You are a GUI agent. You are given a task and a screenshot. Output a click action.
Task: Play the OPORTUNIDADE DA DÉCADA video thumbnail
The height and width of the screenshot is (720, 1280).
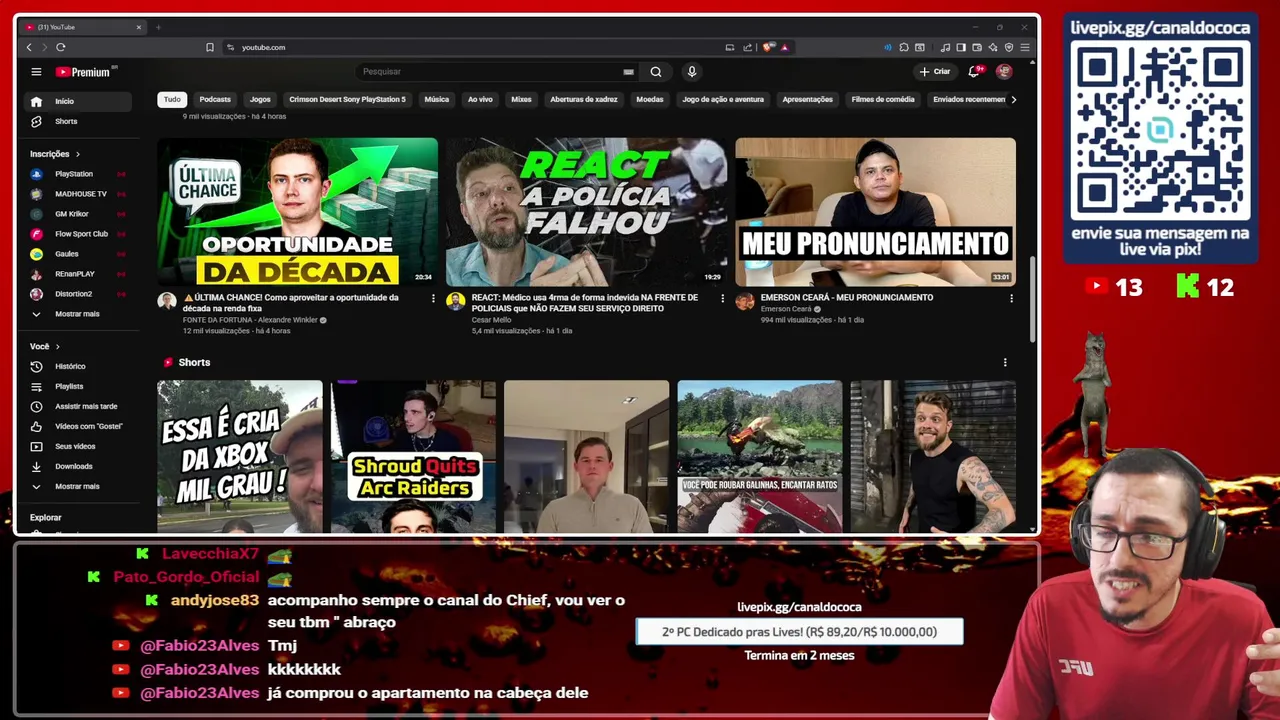click(297, 212)
